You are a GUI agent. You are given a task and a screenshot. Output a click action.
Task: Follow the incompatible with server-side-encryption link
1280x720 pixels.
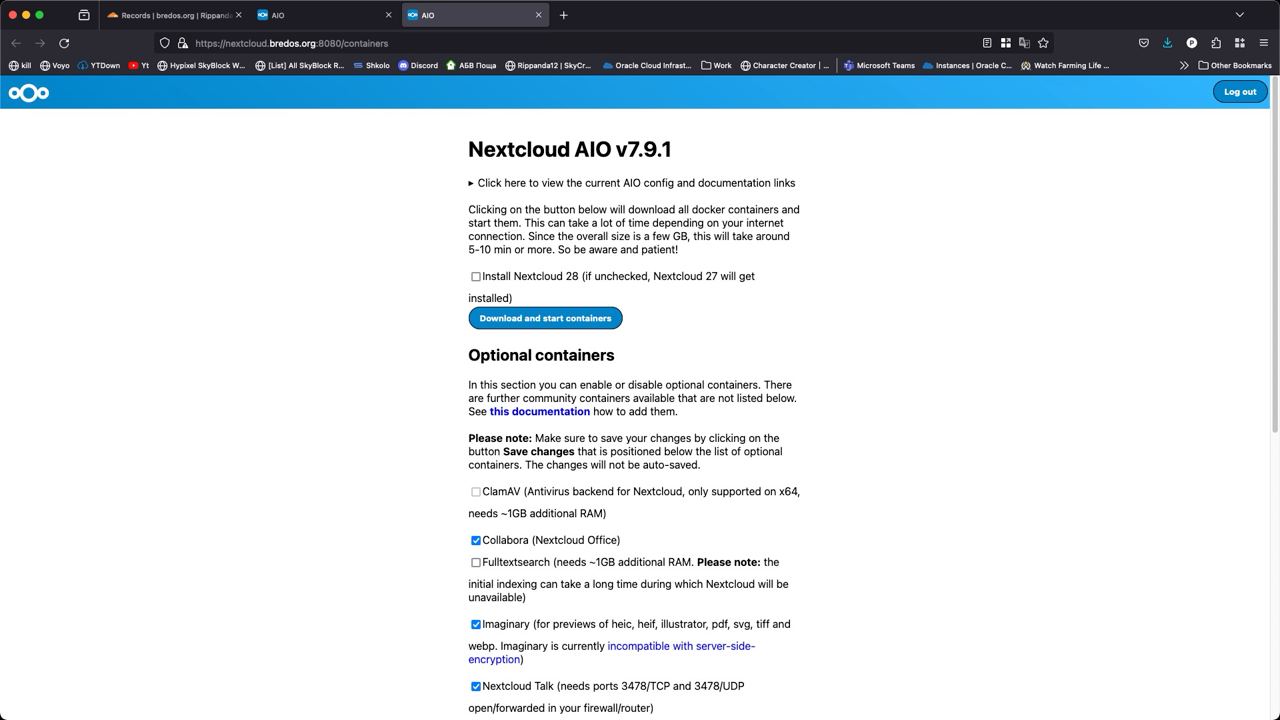pyautogui.click(x=611, y=653)
